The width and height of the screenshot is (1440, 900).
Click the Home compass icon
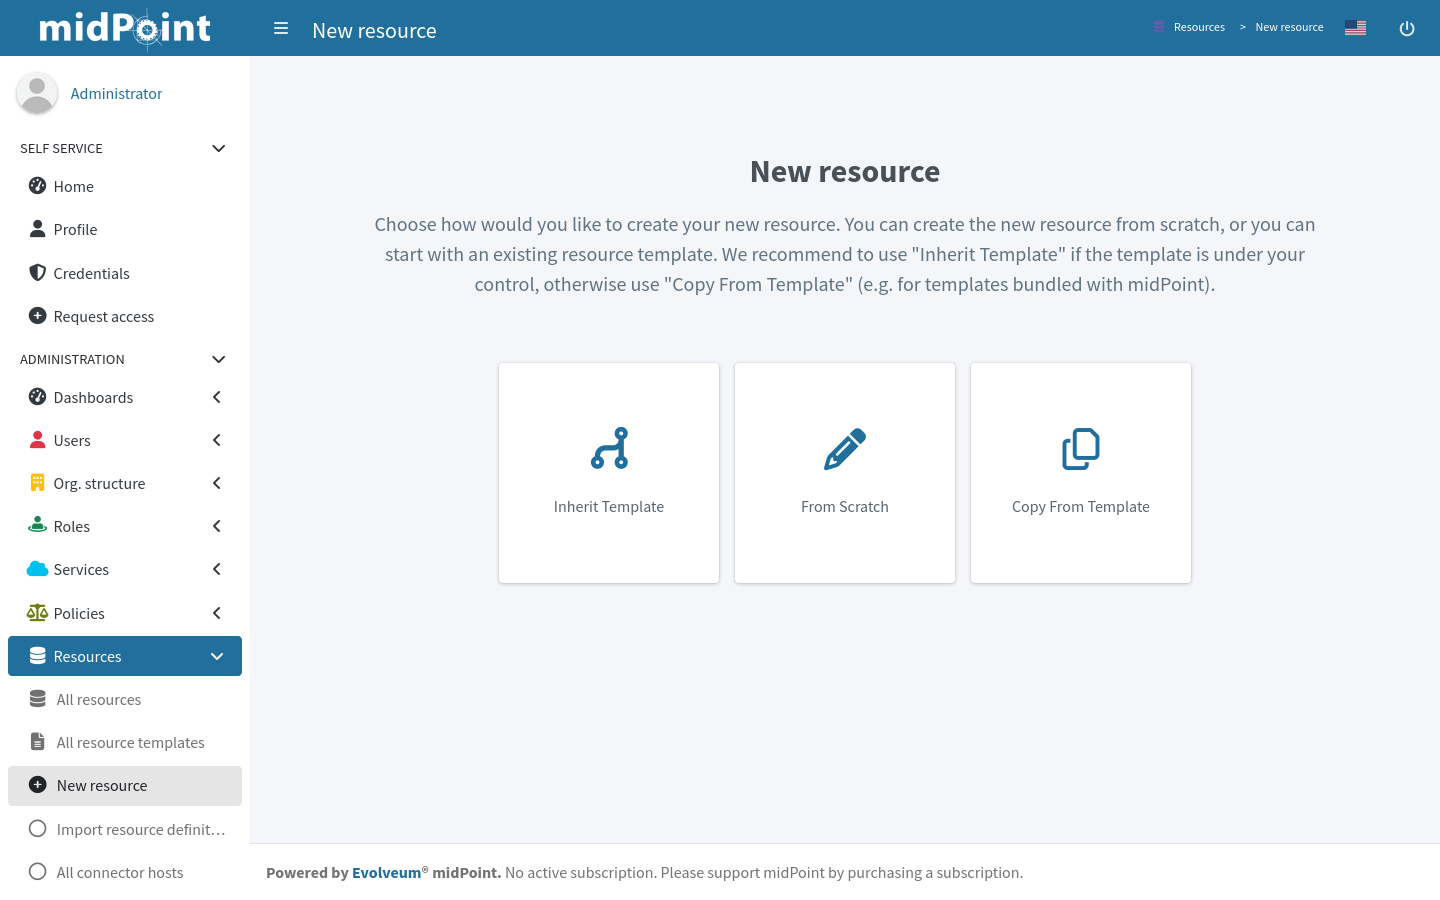coord(37,186)
